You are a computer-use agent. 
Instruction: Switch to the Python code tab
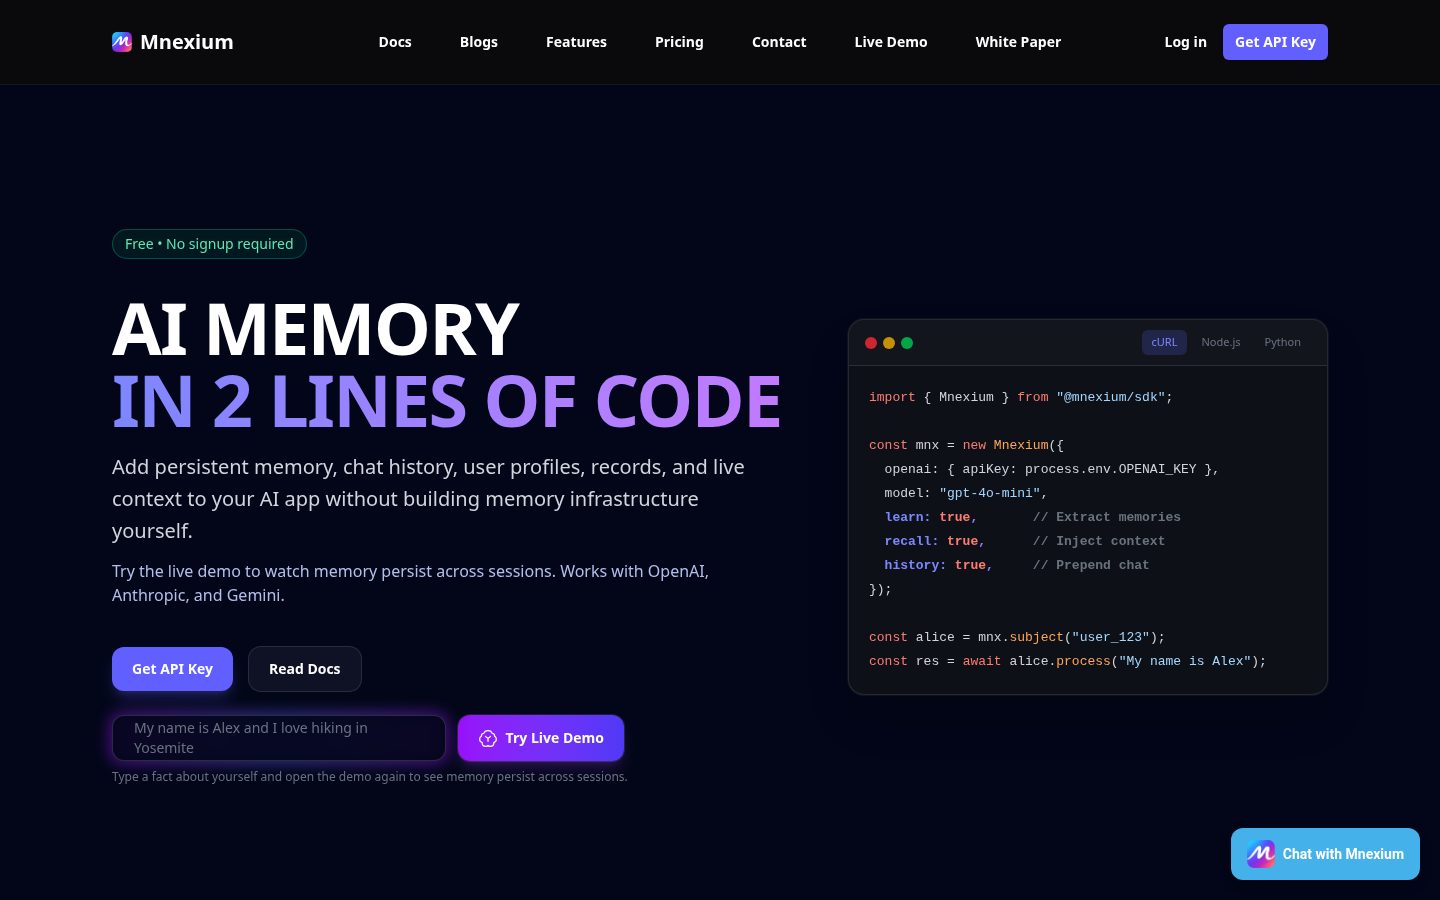tap(1282, 342)
